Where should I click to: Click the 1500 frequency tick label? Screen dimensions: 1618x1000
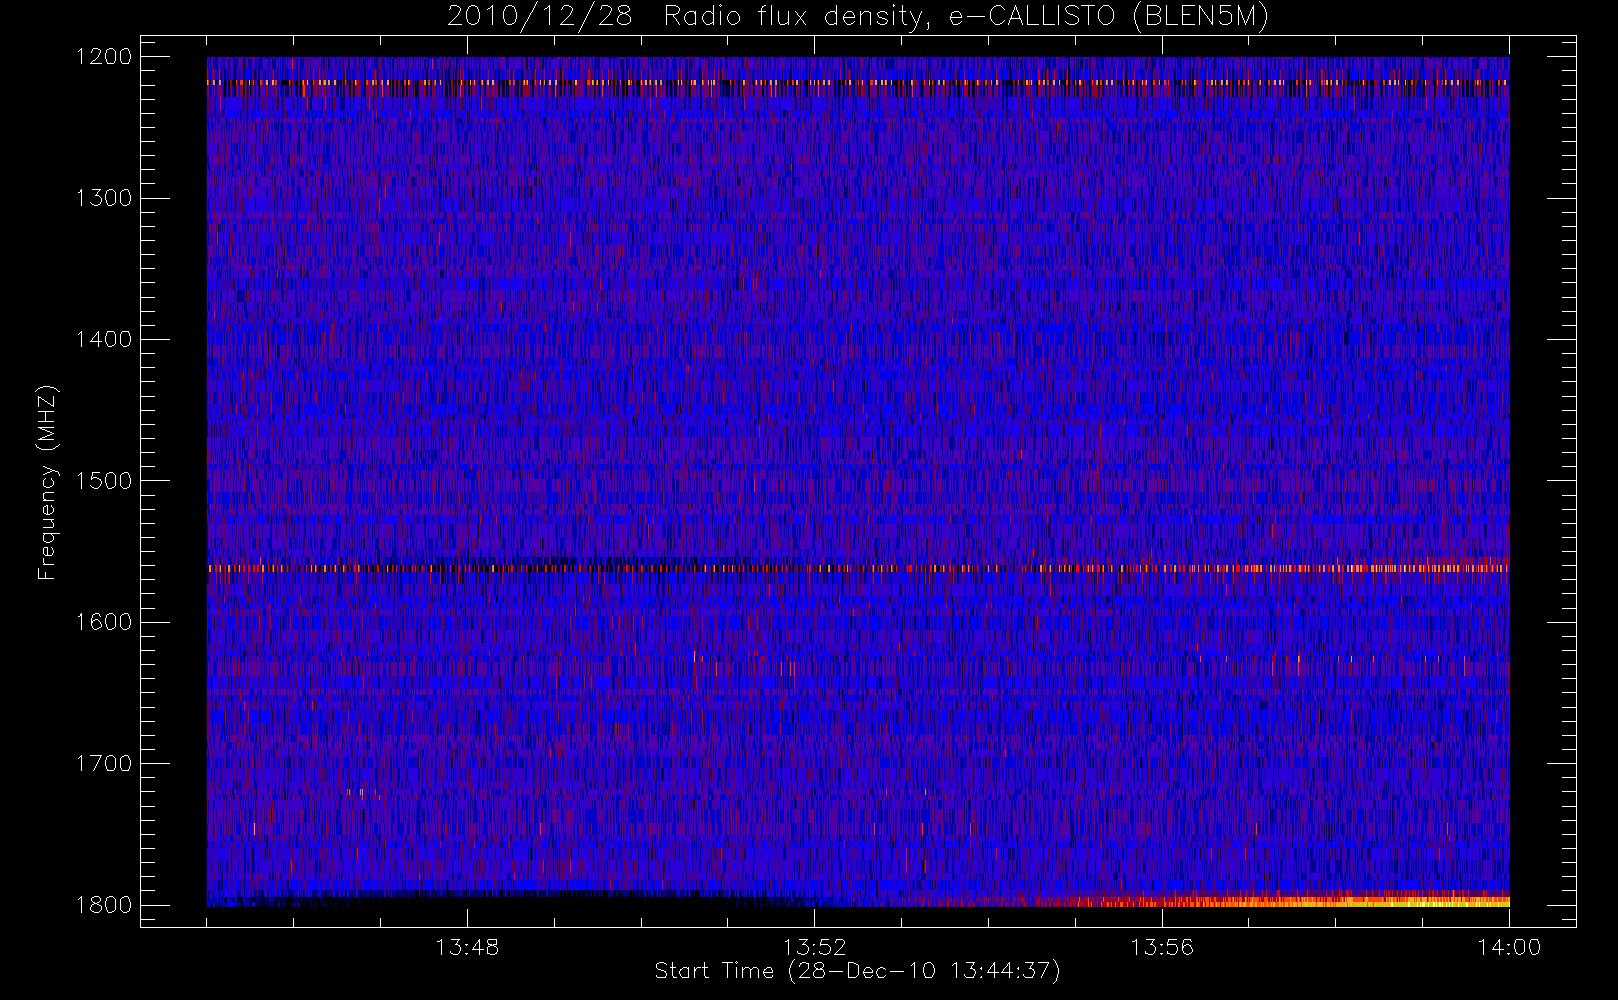104,481
